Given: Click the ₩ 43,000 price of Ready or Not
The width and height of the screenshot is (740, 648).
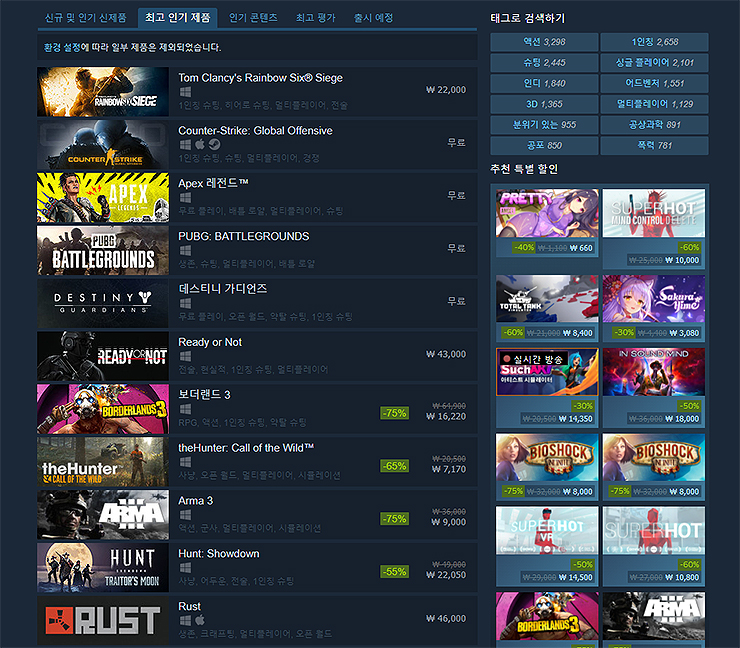Looking at the screenshot, I should pos(446,354).
